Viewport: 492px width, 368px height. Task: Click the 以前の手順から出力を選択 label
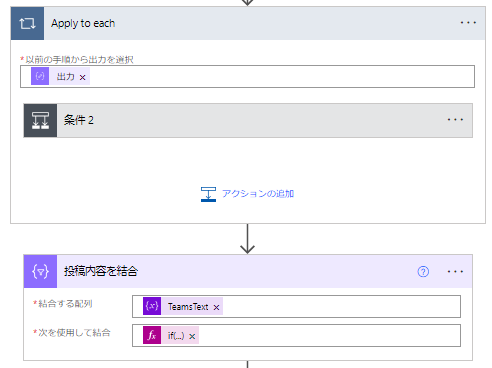coord(79,60)
